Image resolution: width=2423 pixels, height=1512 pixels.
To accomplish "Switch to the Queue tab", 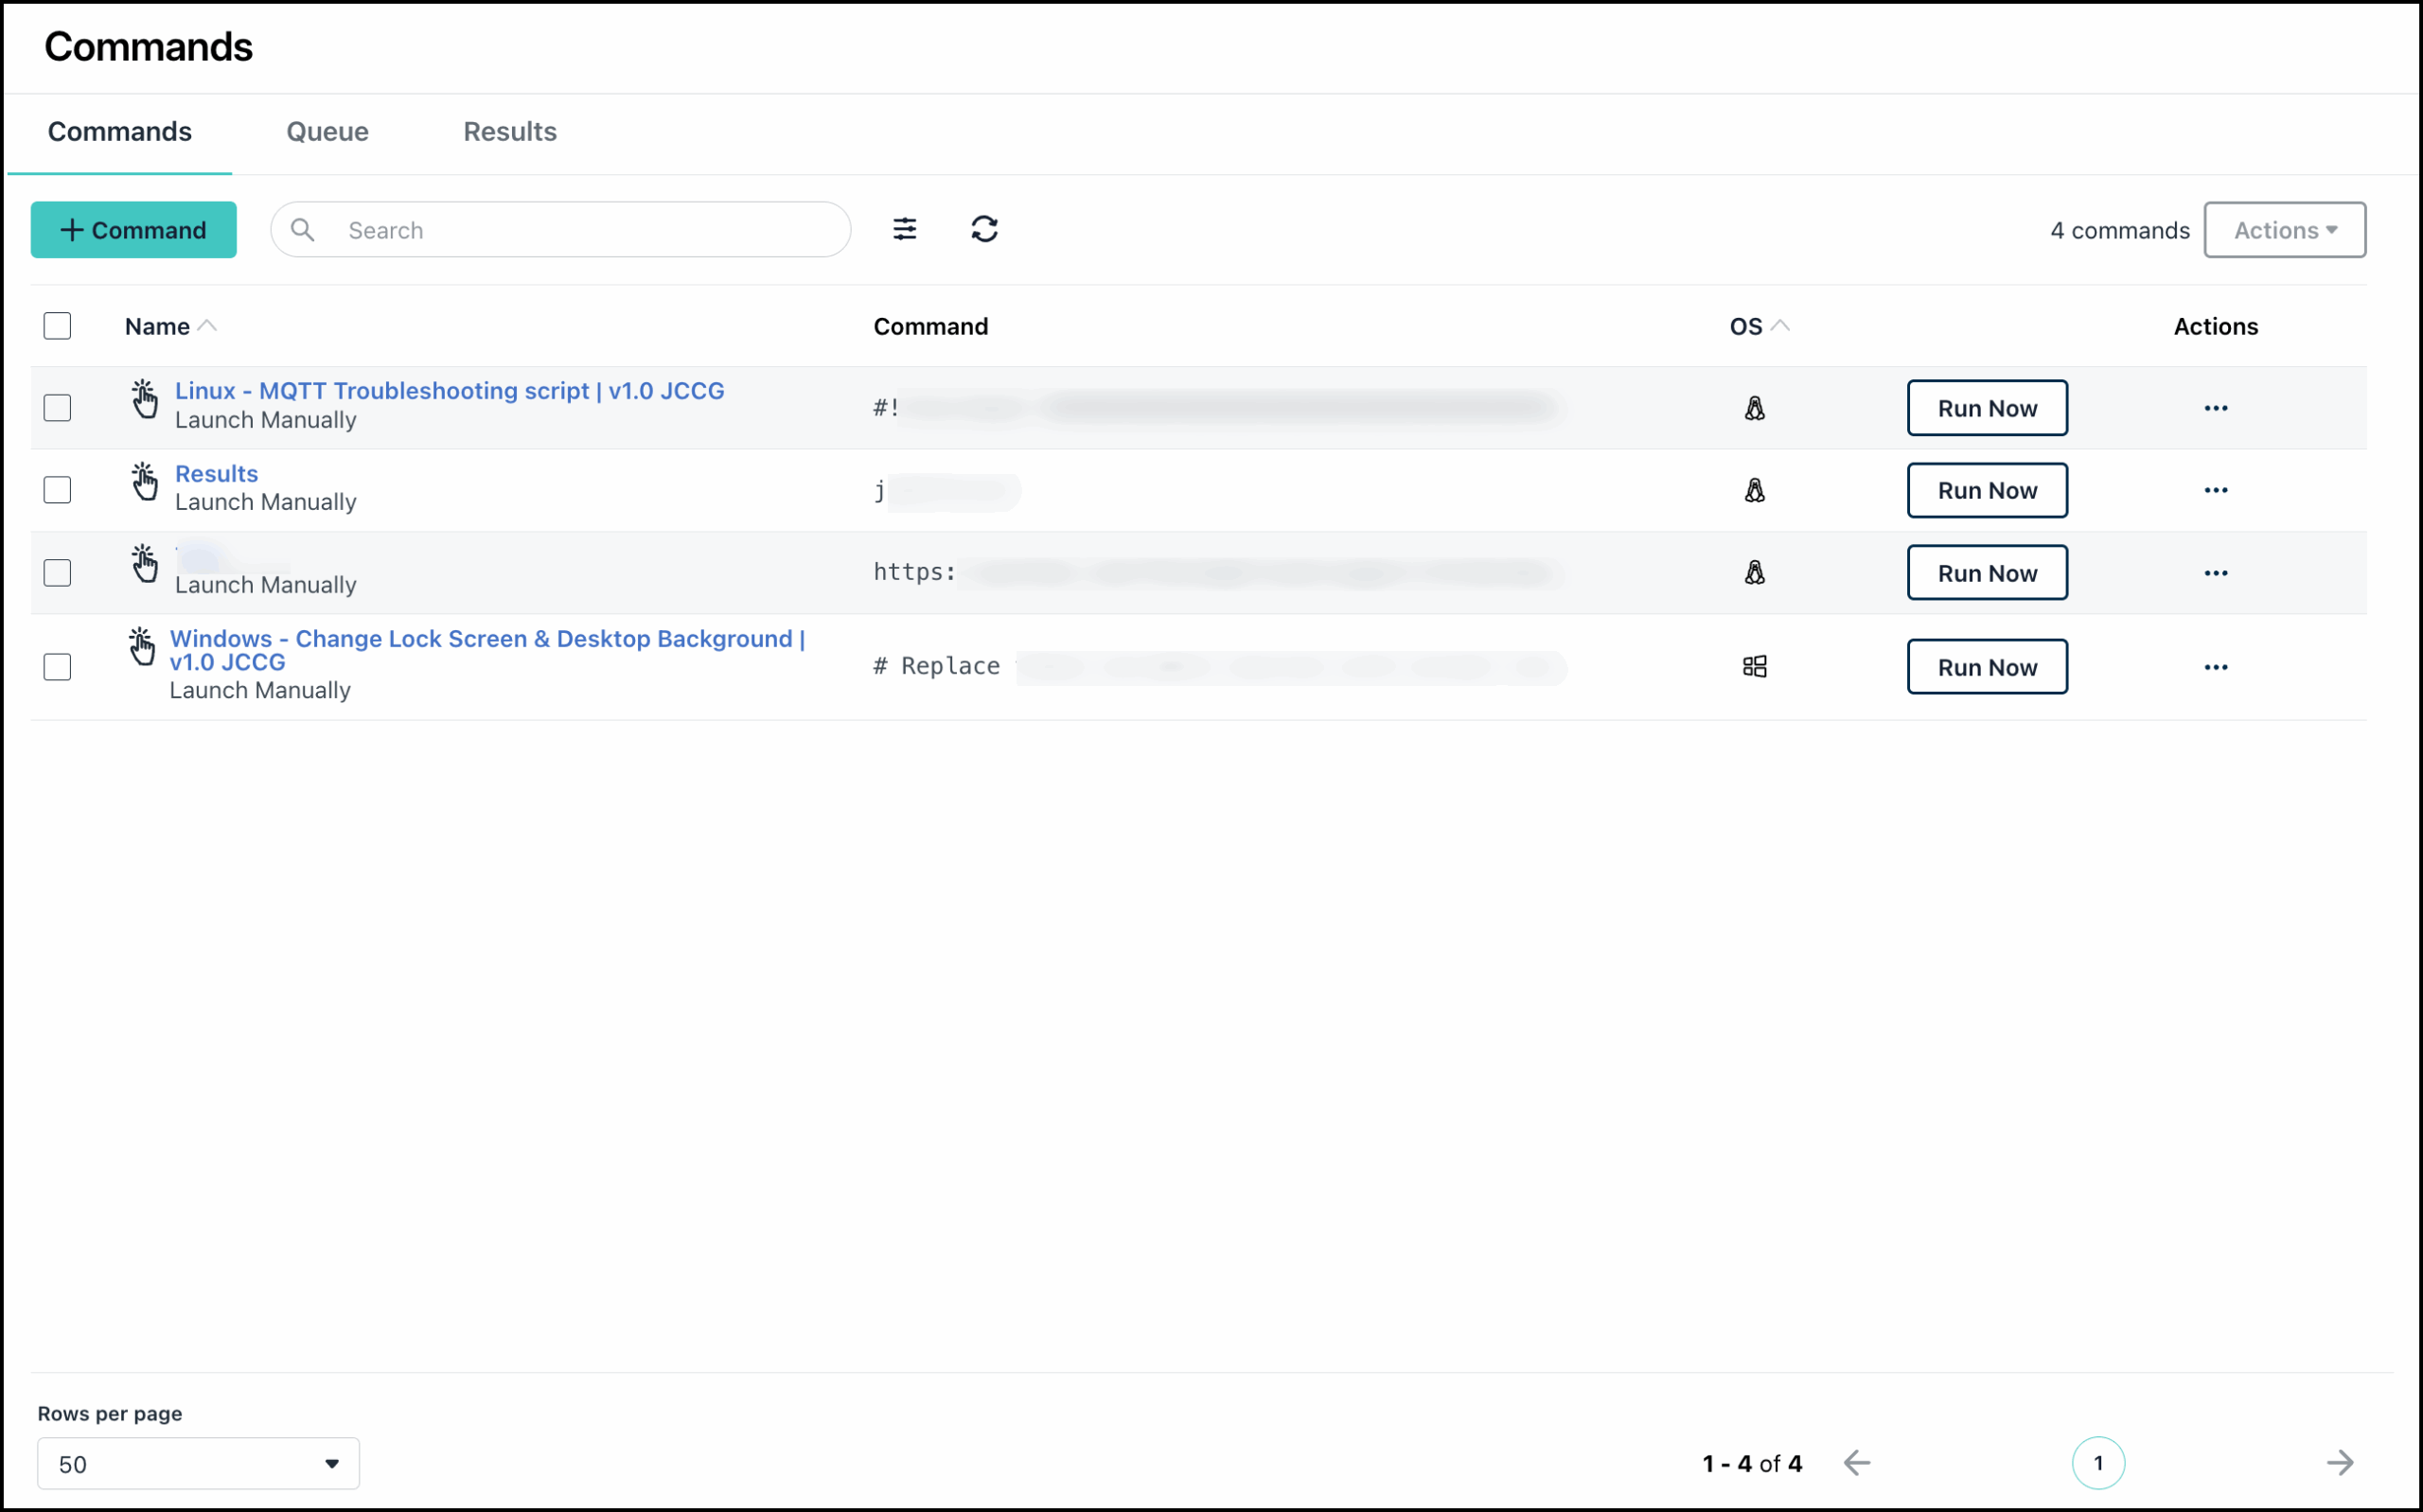I will tap(327, 131).
